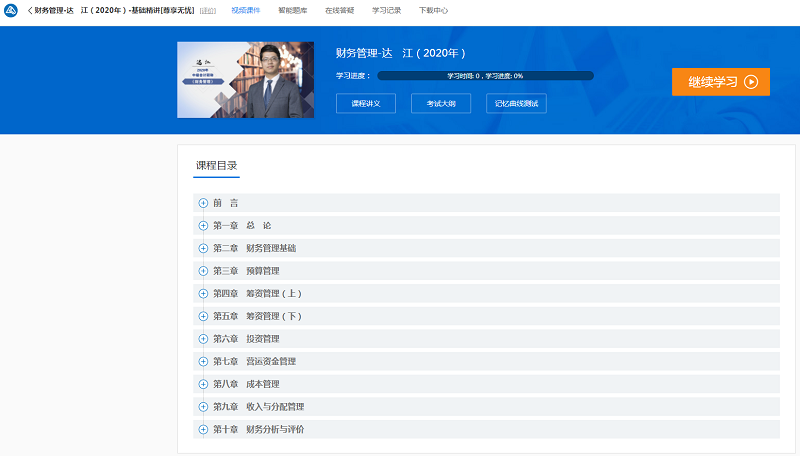Click the 考试大纲 button
800x456 pixels.
pyautogui.click(x=441, y=104)
